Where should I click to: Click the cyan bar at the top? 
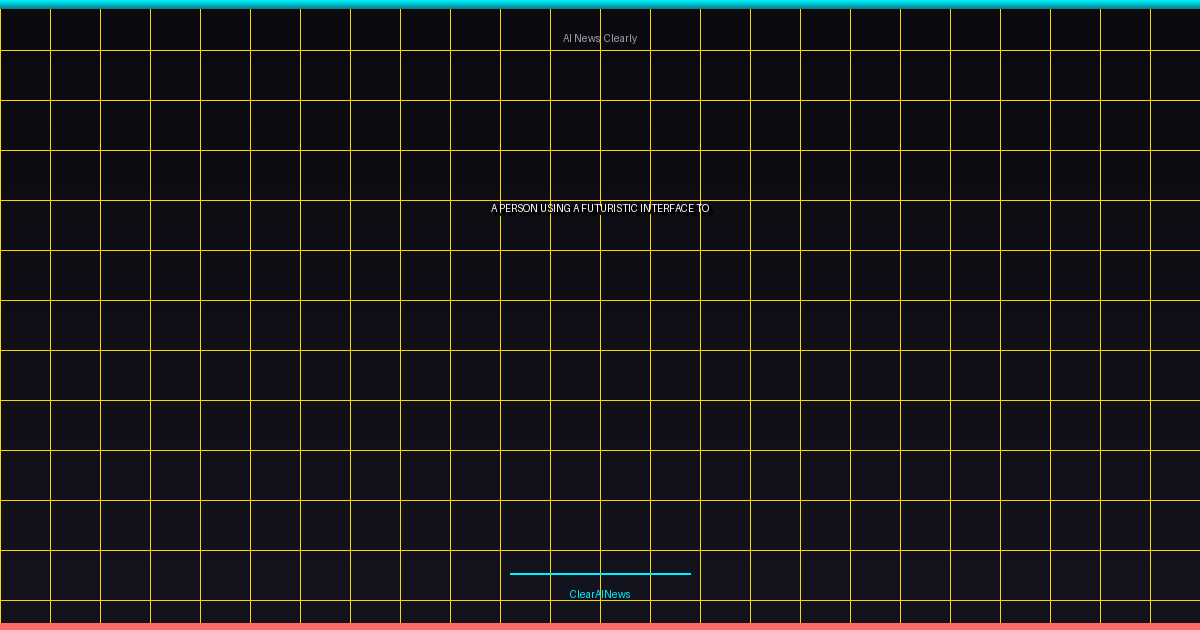point(600,4)
